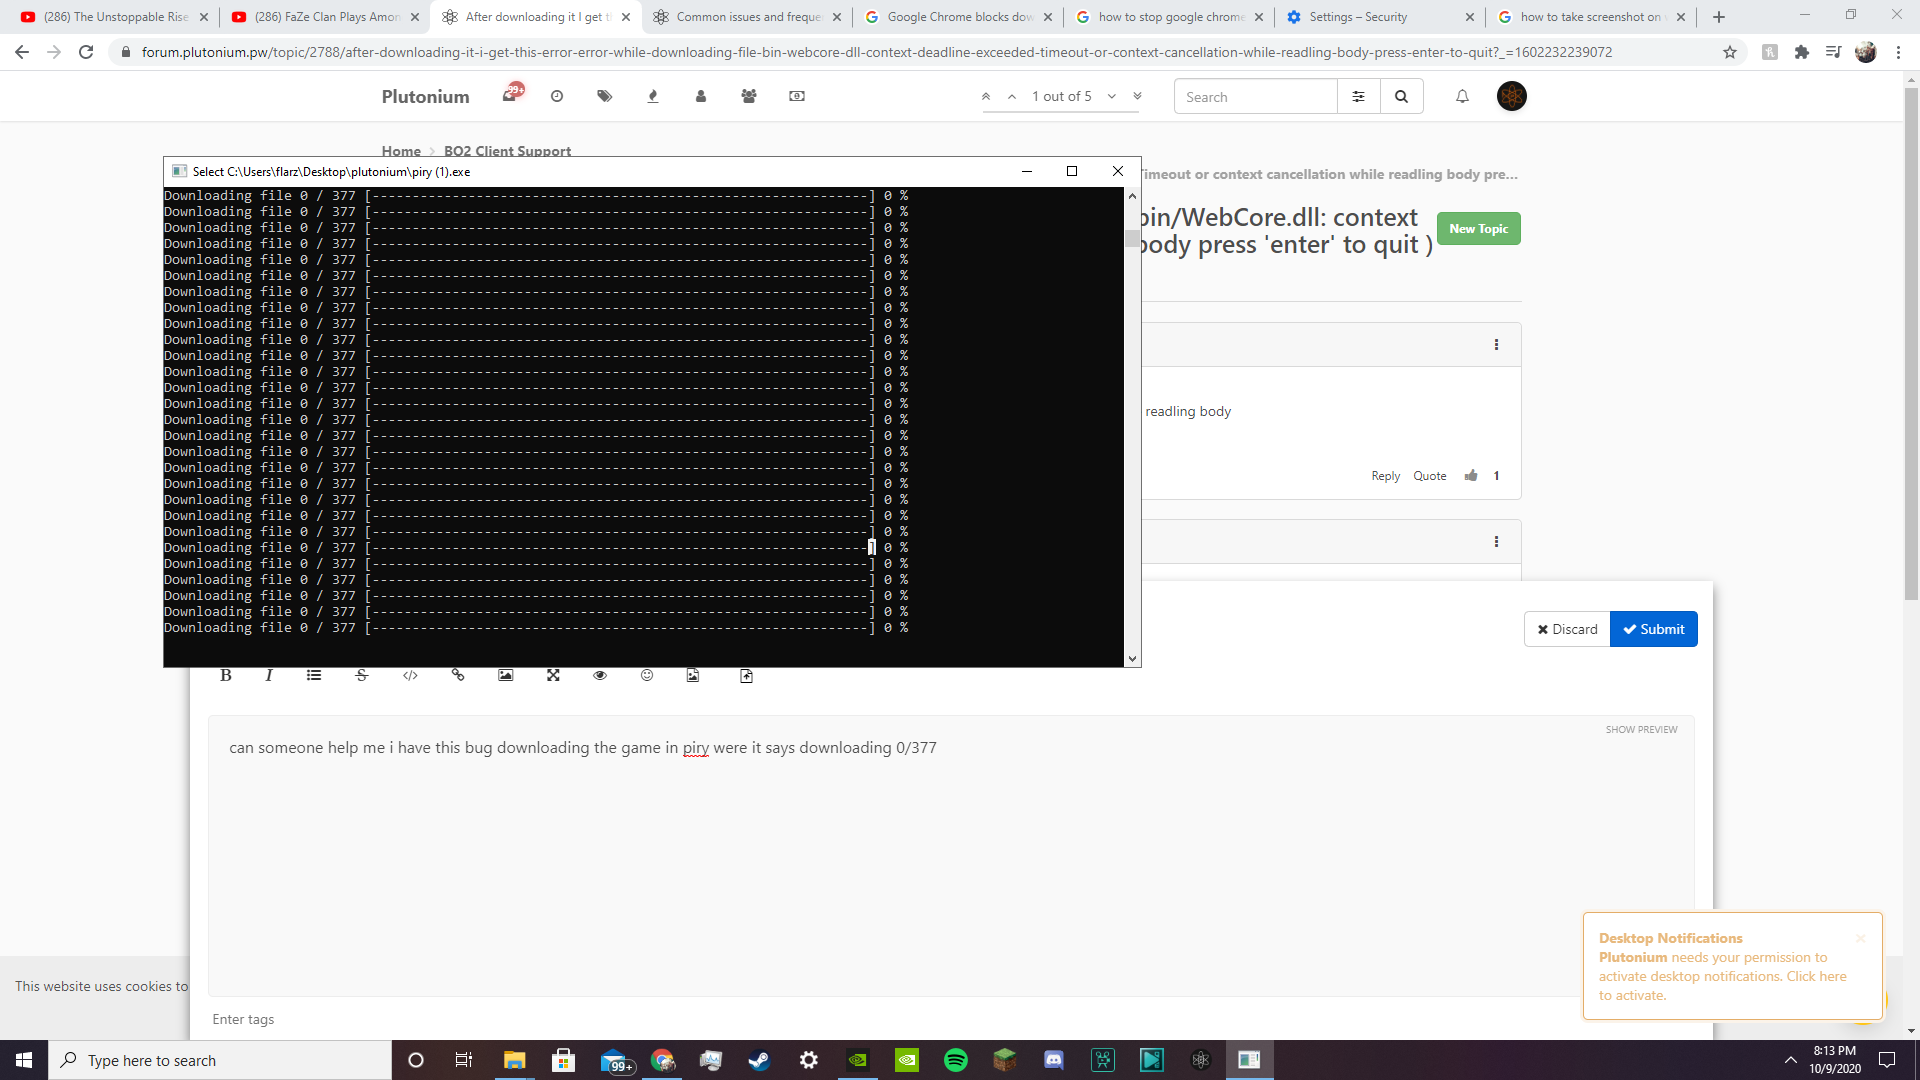The height and width of the screenshot is (1080, 1920).
Task: Apply strikethrough formatting in composer
Action: [x=362, y=676]
